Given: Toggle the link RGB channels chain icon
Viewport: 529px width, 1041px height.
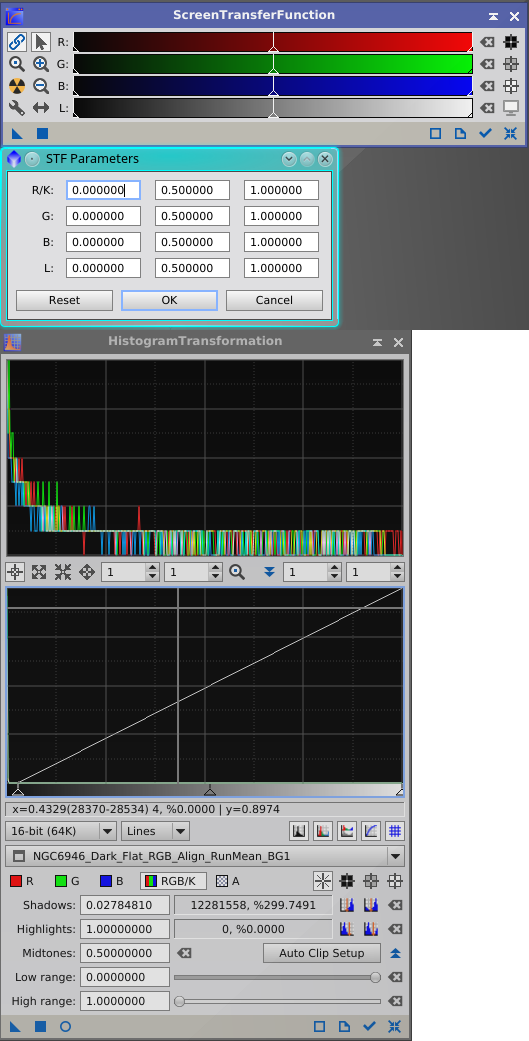Looking at the screenshot, I should click(x=17, y=42).
